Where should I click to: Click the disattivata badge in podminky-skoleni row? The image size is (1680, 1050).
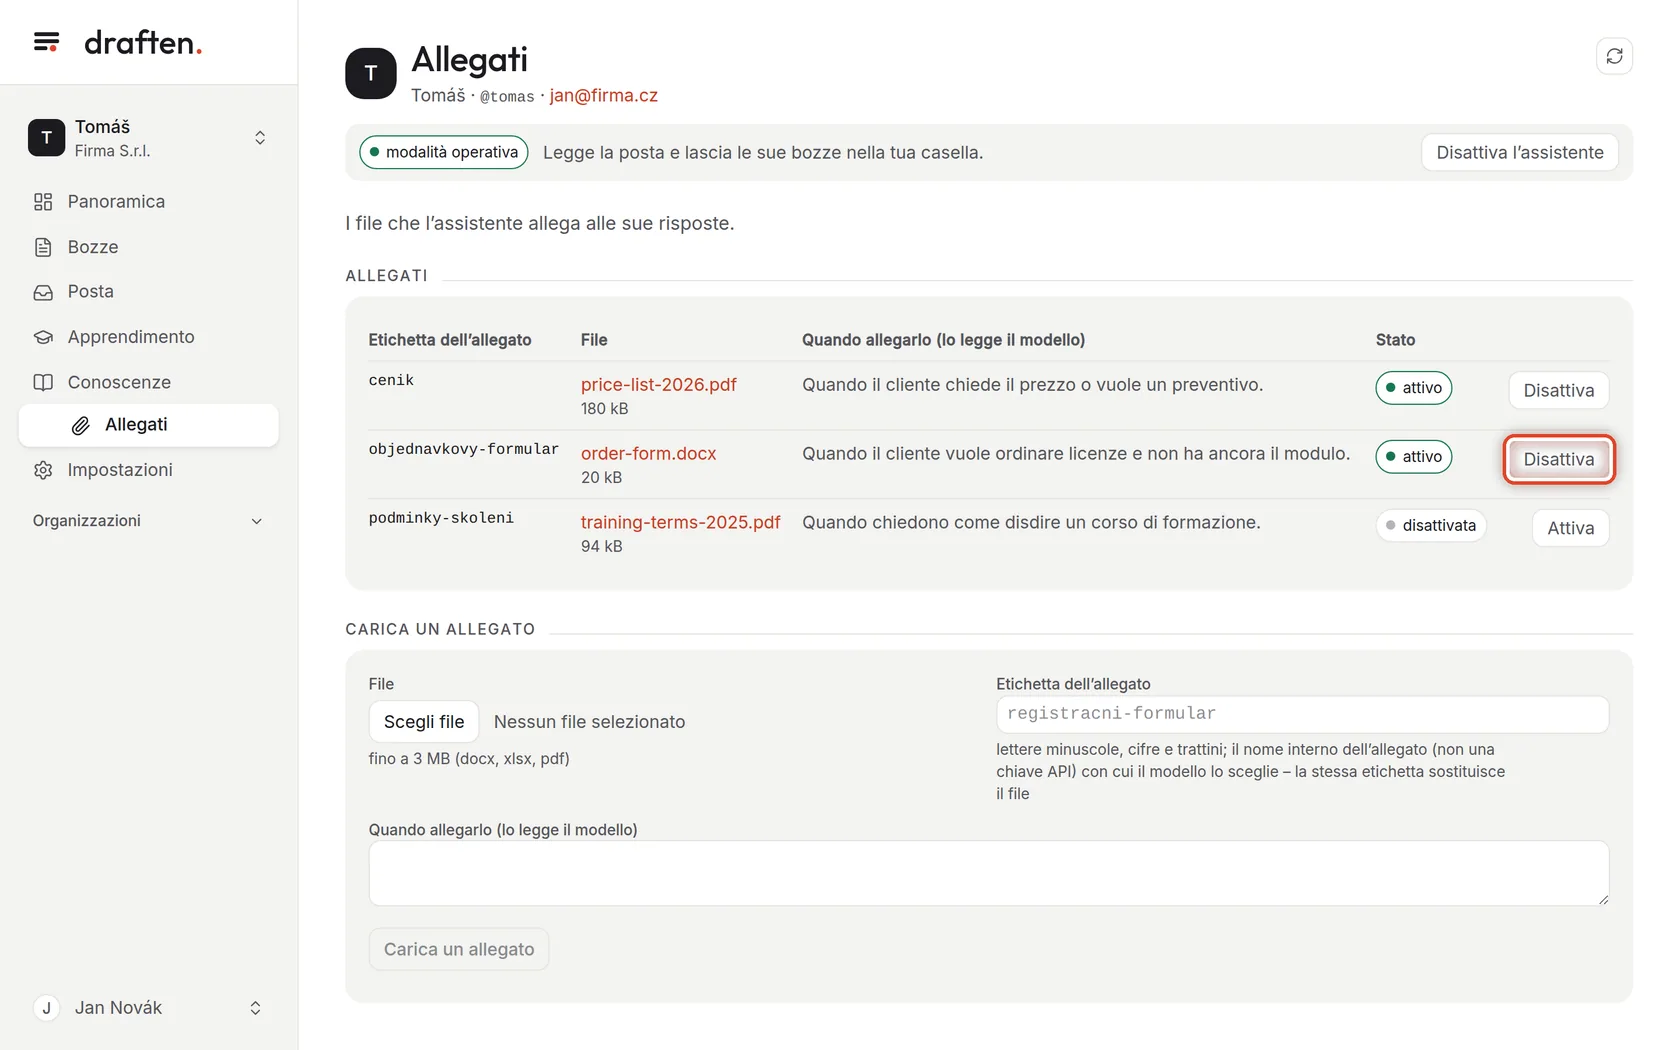tap(1431, 526)
